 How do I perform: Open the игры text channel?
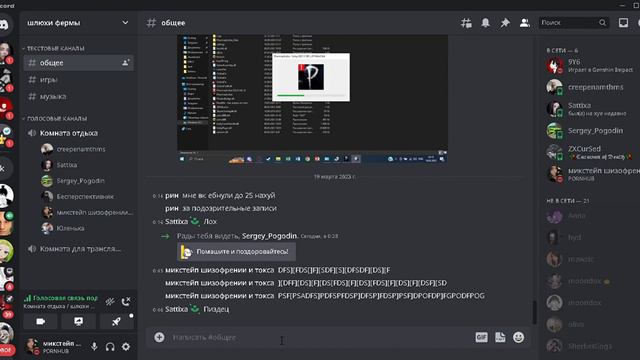tap(78, 80)
